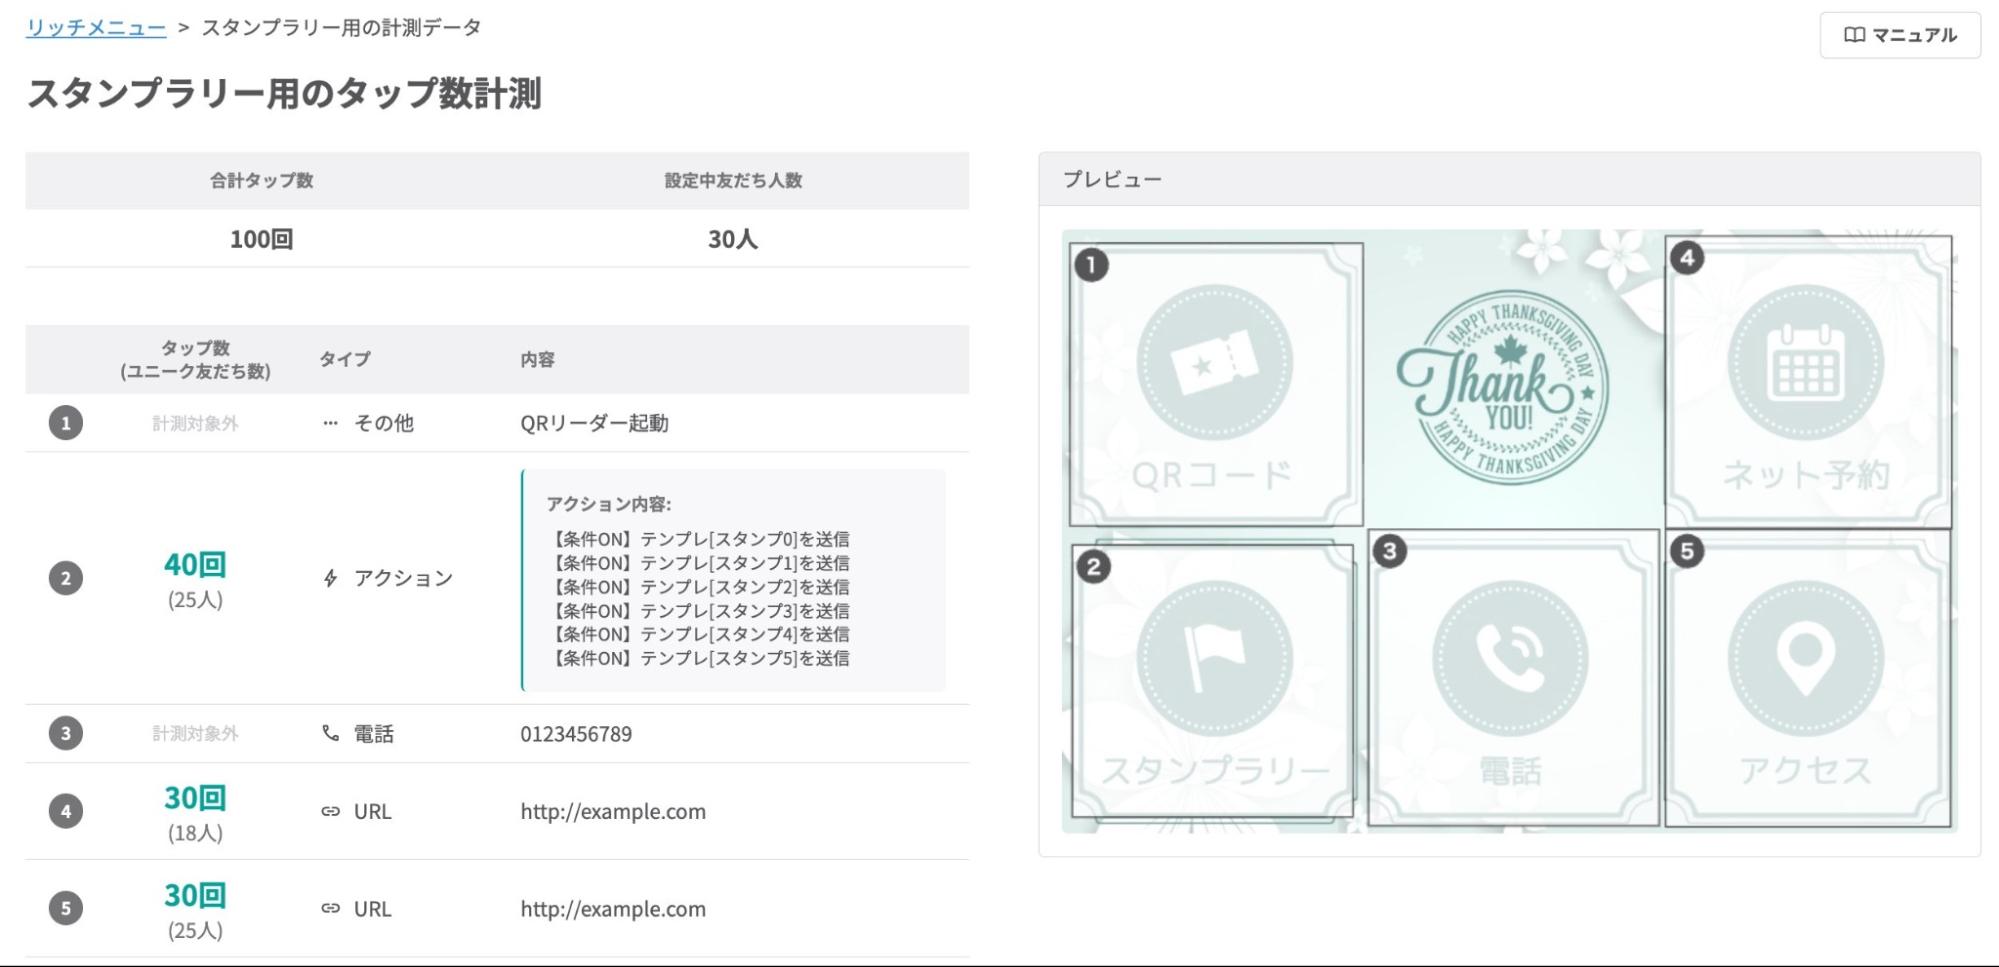The height and width of the screenshot is (967, 1999).
Task: Click the flag icon for スタンプラリー
Action: [x=1214, y=658]
